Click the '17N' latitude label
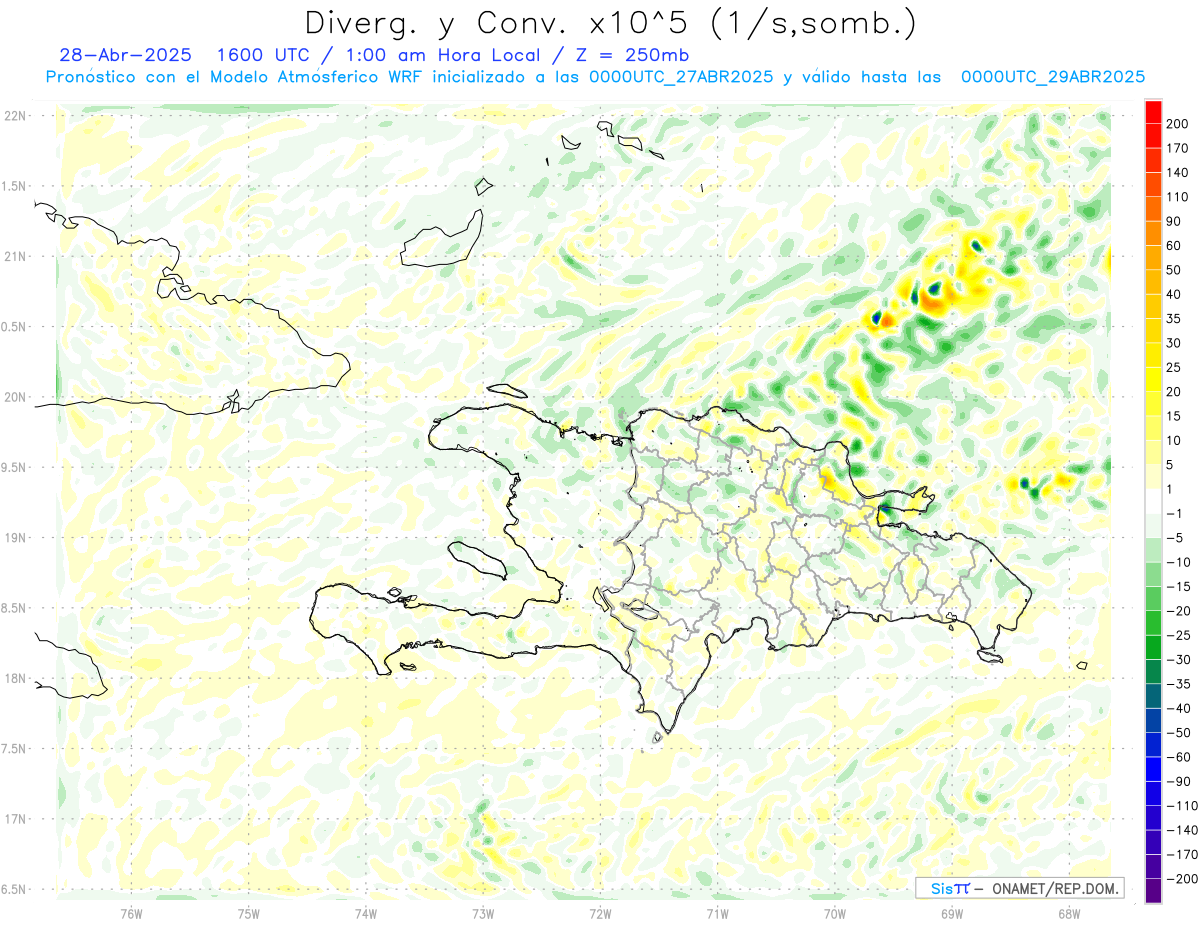The height and width of the screenshot is (927, 1200). (x=15, y=819)
